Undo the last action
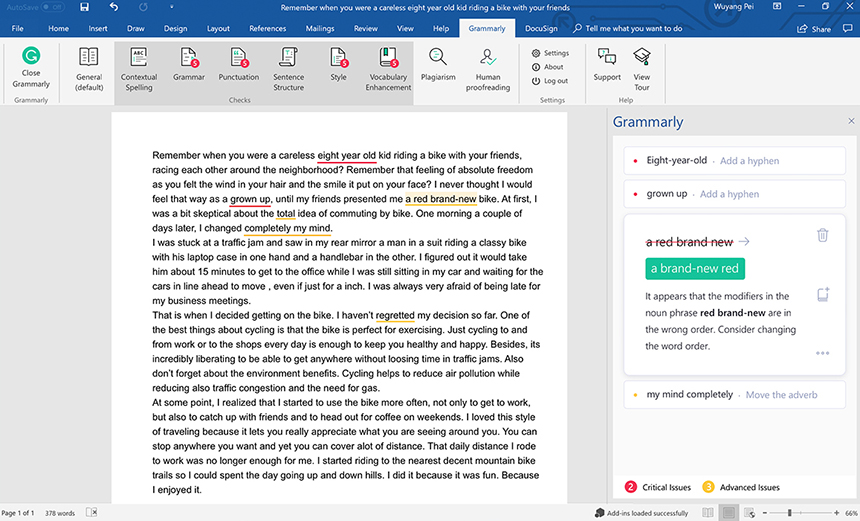The image size is (860, 521). tap(114, 7)
